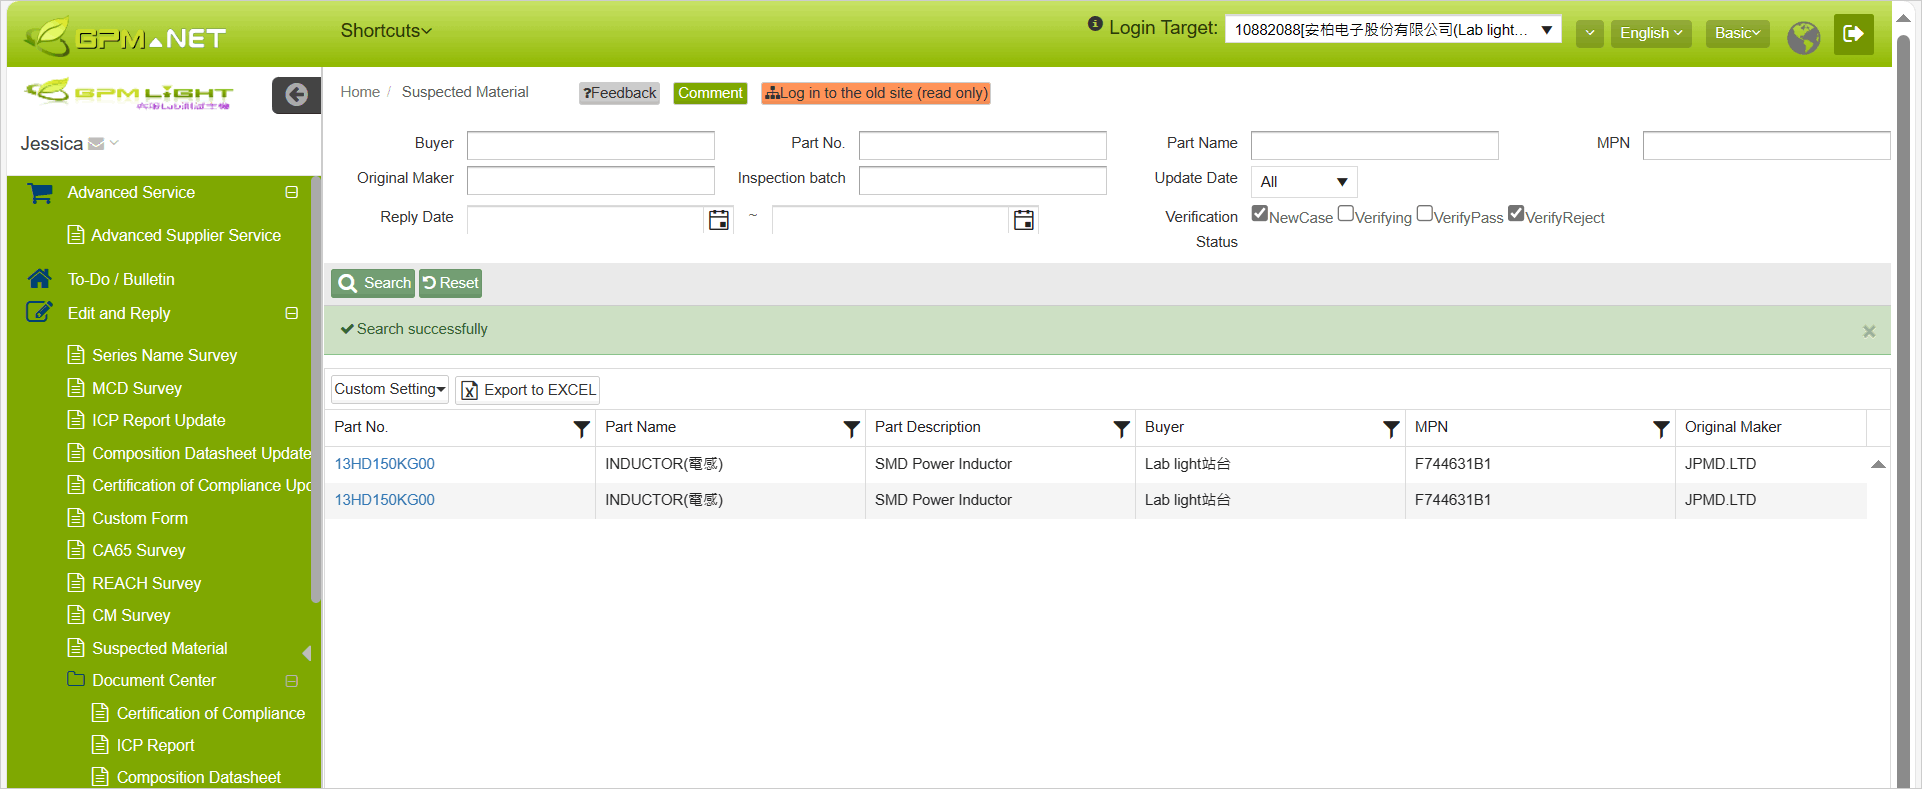Click the Part No. column filter icon

point(581,429)
